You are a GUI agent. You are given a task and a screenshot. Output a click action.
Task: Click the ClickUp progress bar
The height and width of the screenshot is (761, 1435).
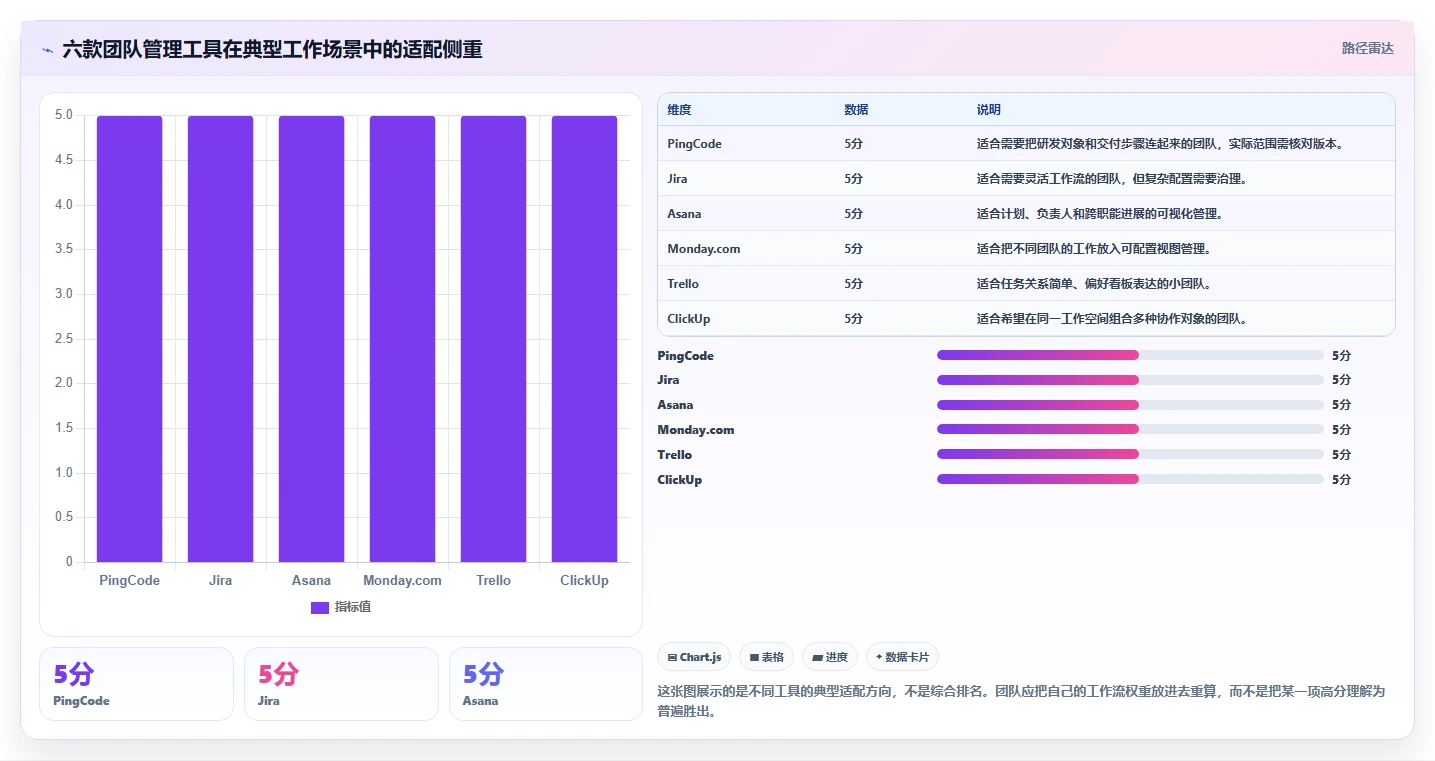click(1130, 479)
